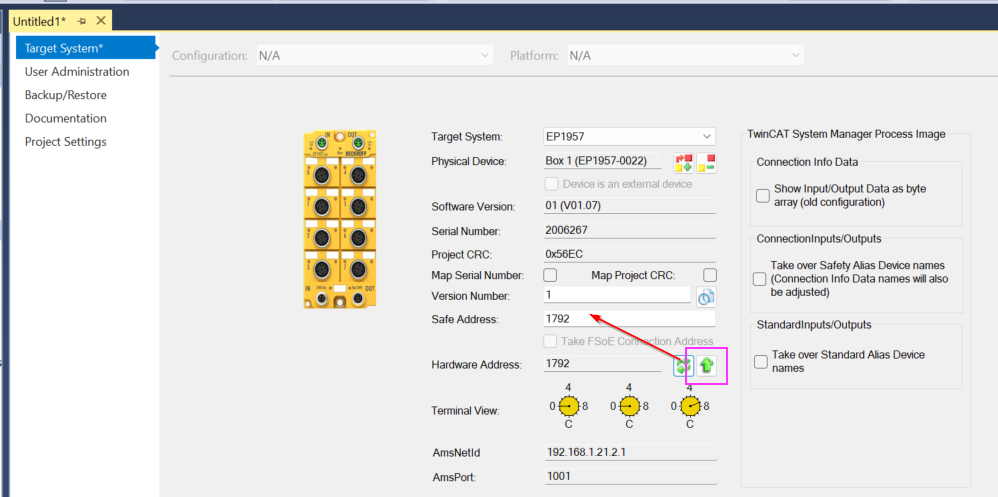This screenshot has width=998, height=497.
Task: Click the Software Version 01 (V01.07) field
Action: 629,206
